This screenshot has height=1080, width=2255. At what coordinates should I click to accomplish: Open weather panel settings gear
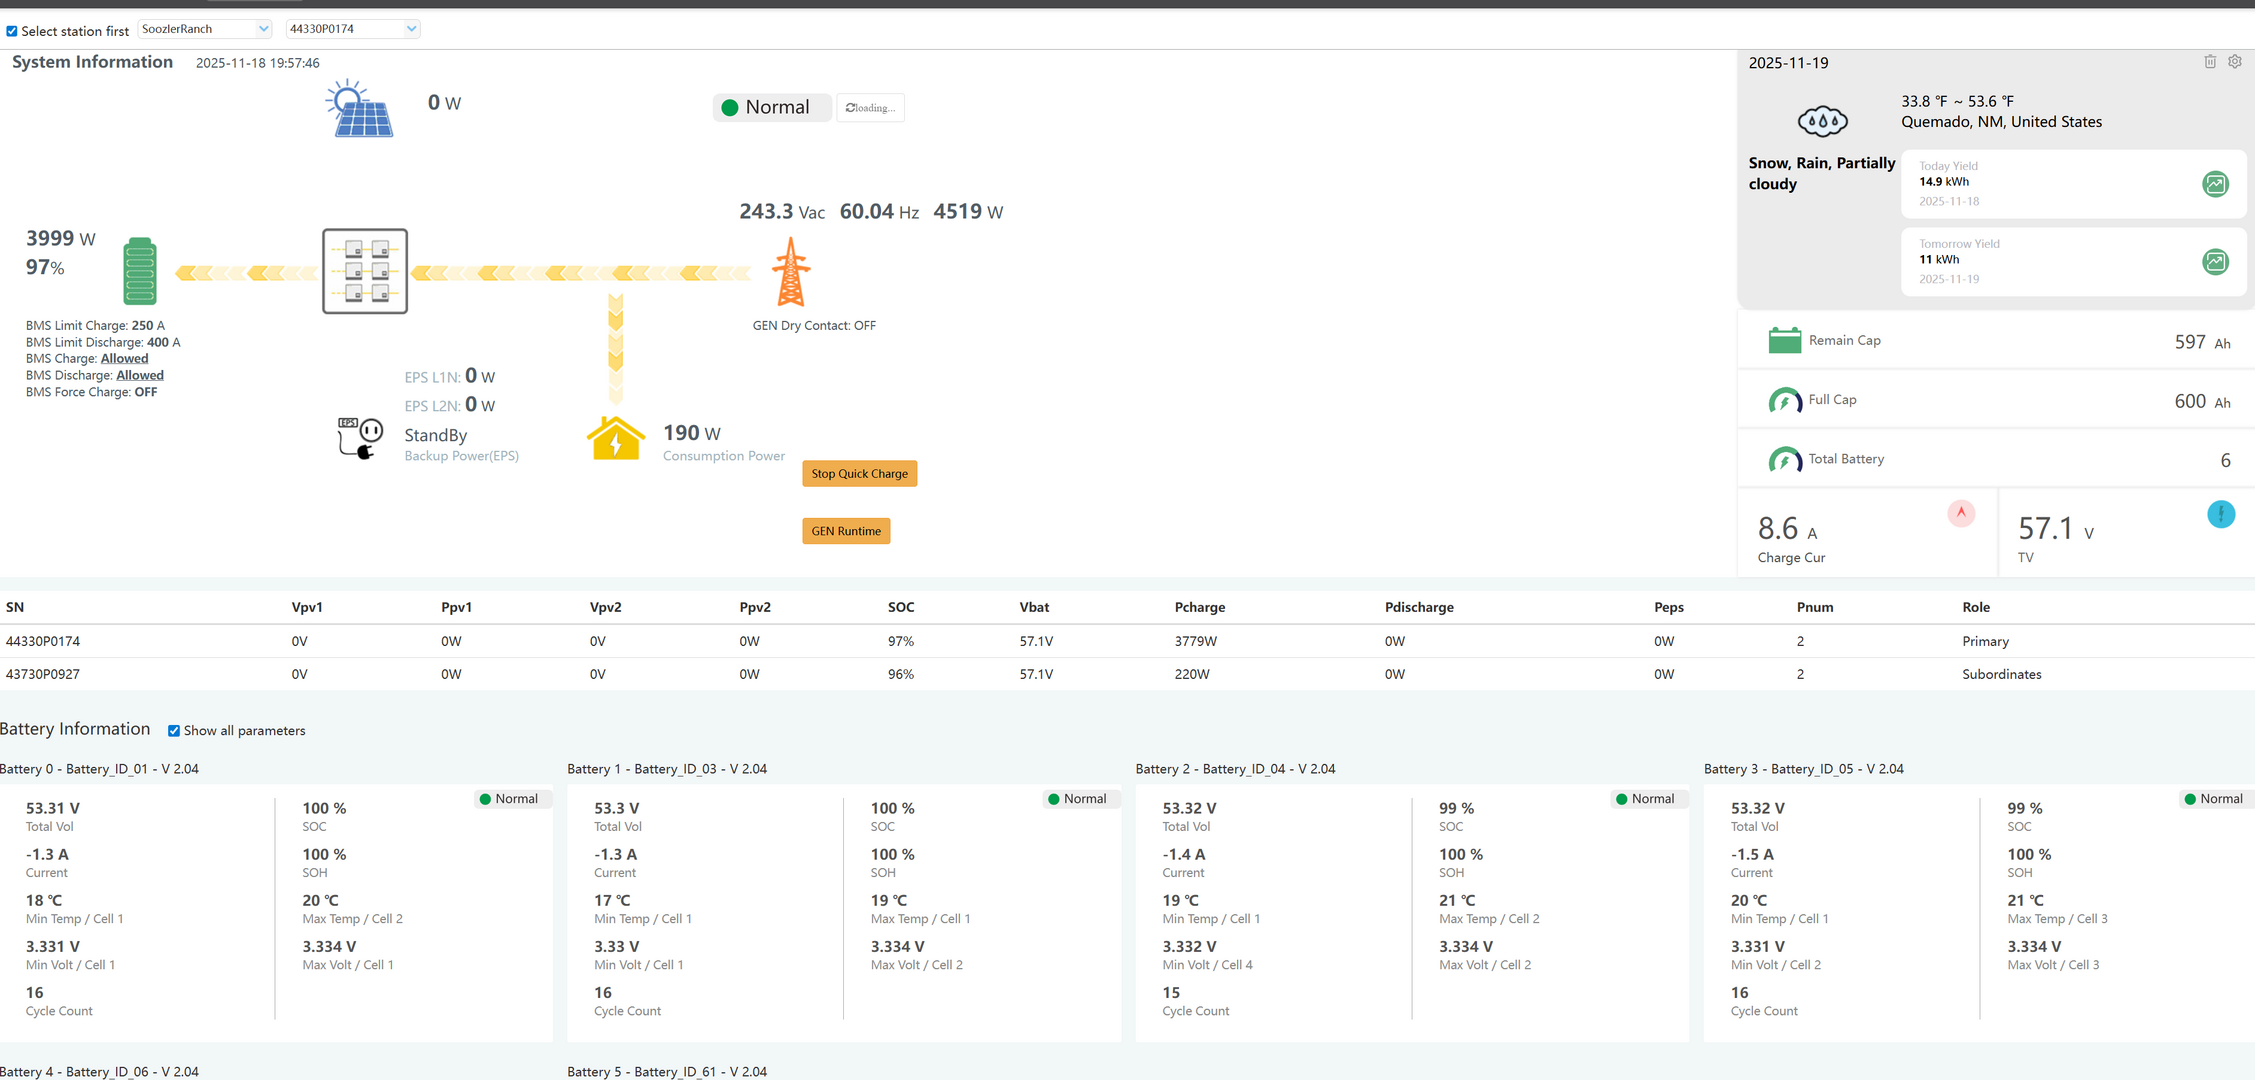tap(2235, 62)
